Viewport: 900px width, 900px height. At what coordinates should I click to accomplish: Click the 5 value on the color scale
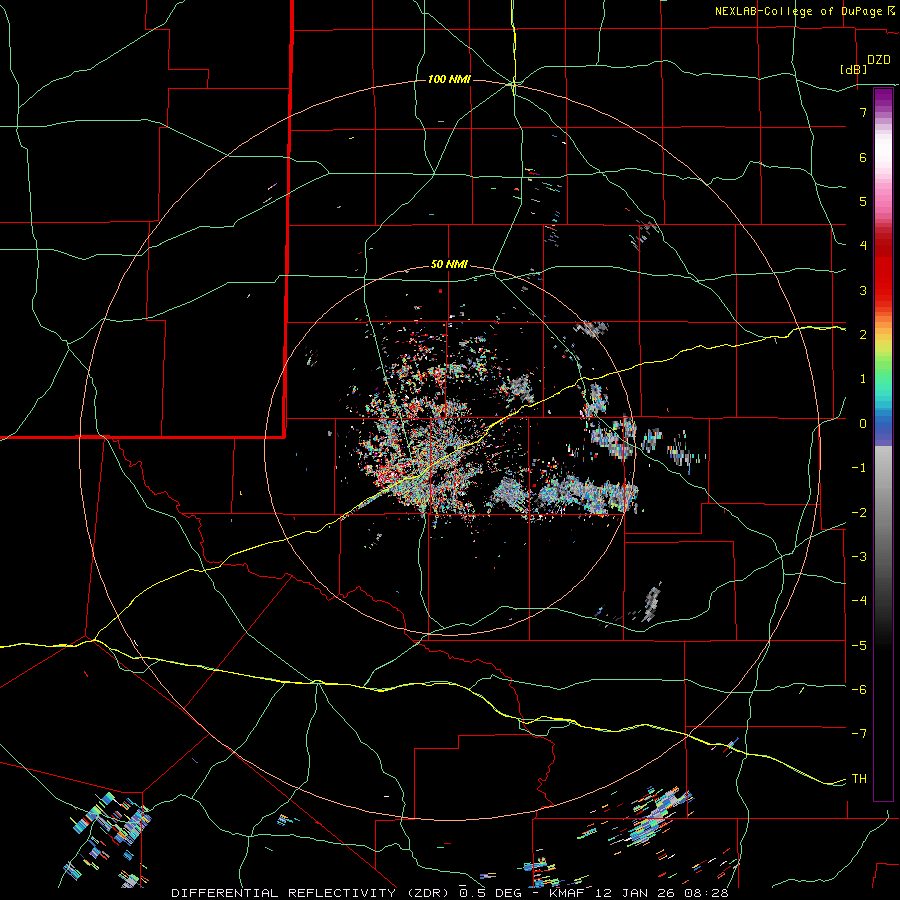click(x=863, y=201)
